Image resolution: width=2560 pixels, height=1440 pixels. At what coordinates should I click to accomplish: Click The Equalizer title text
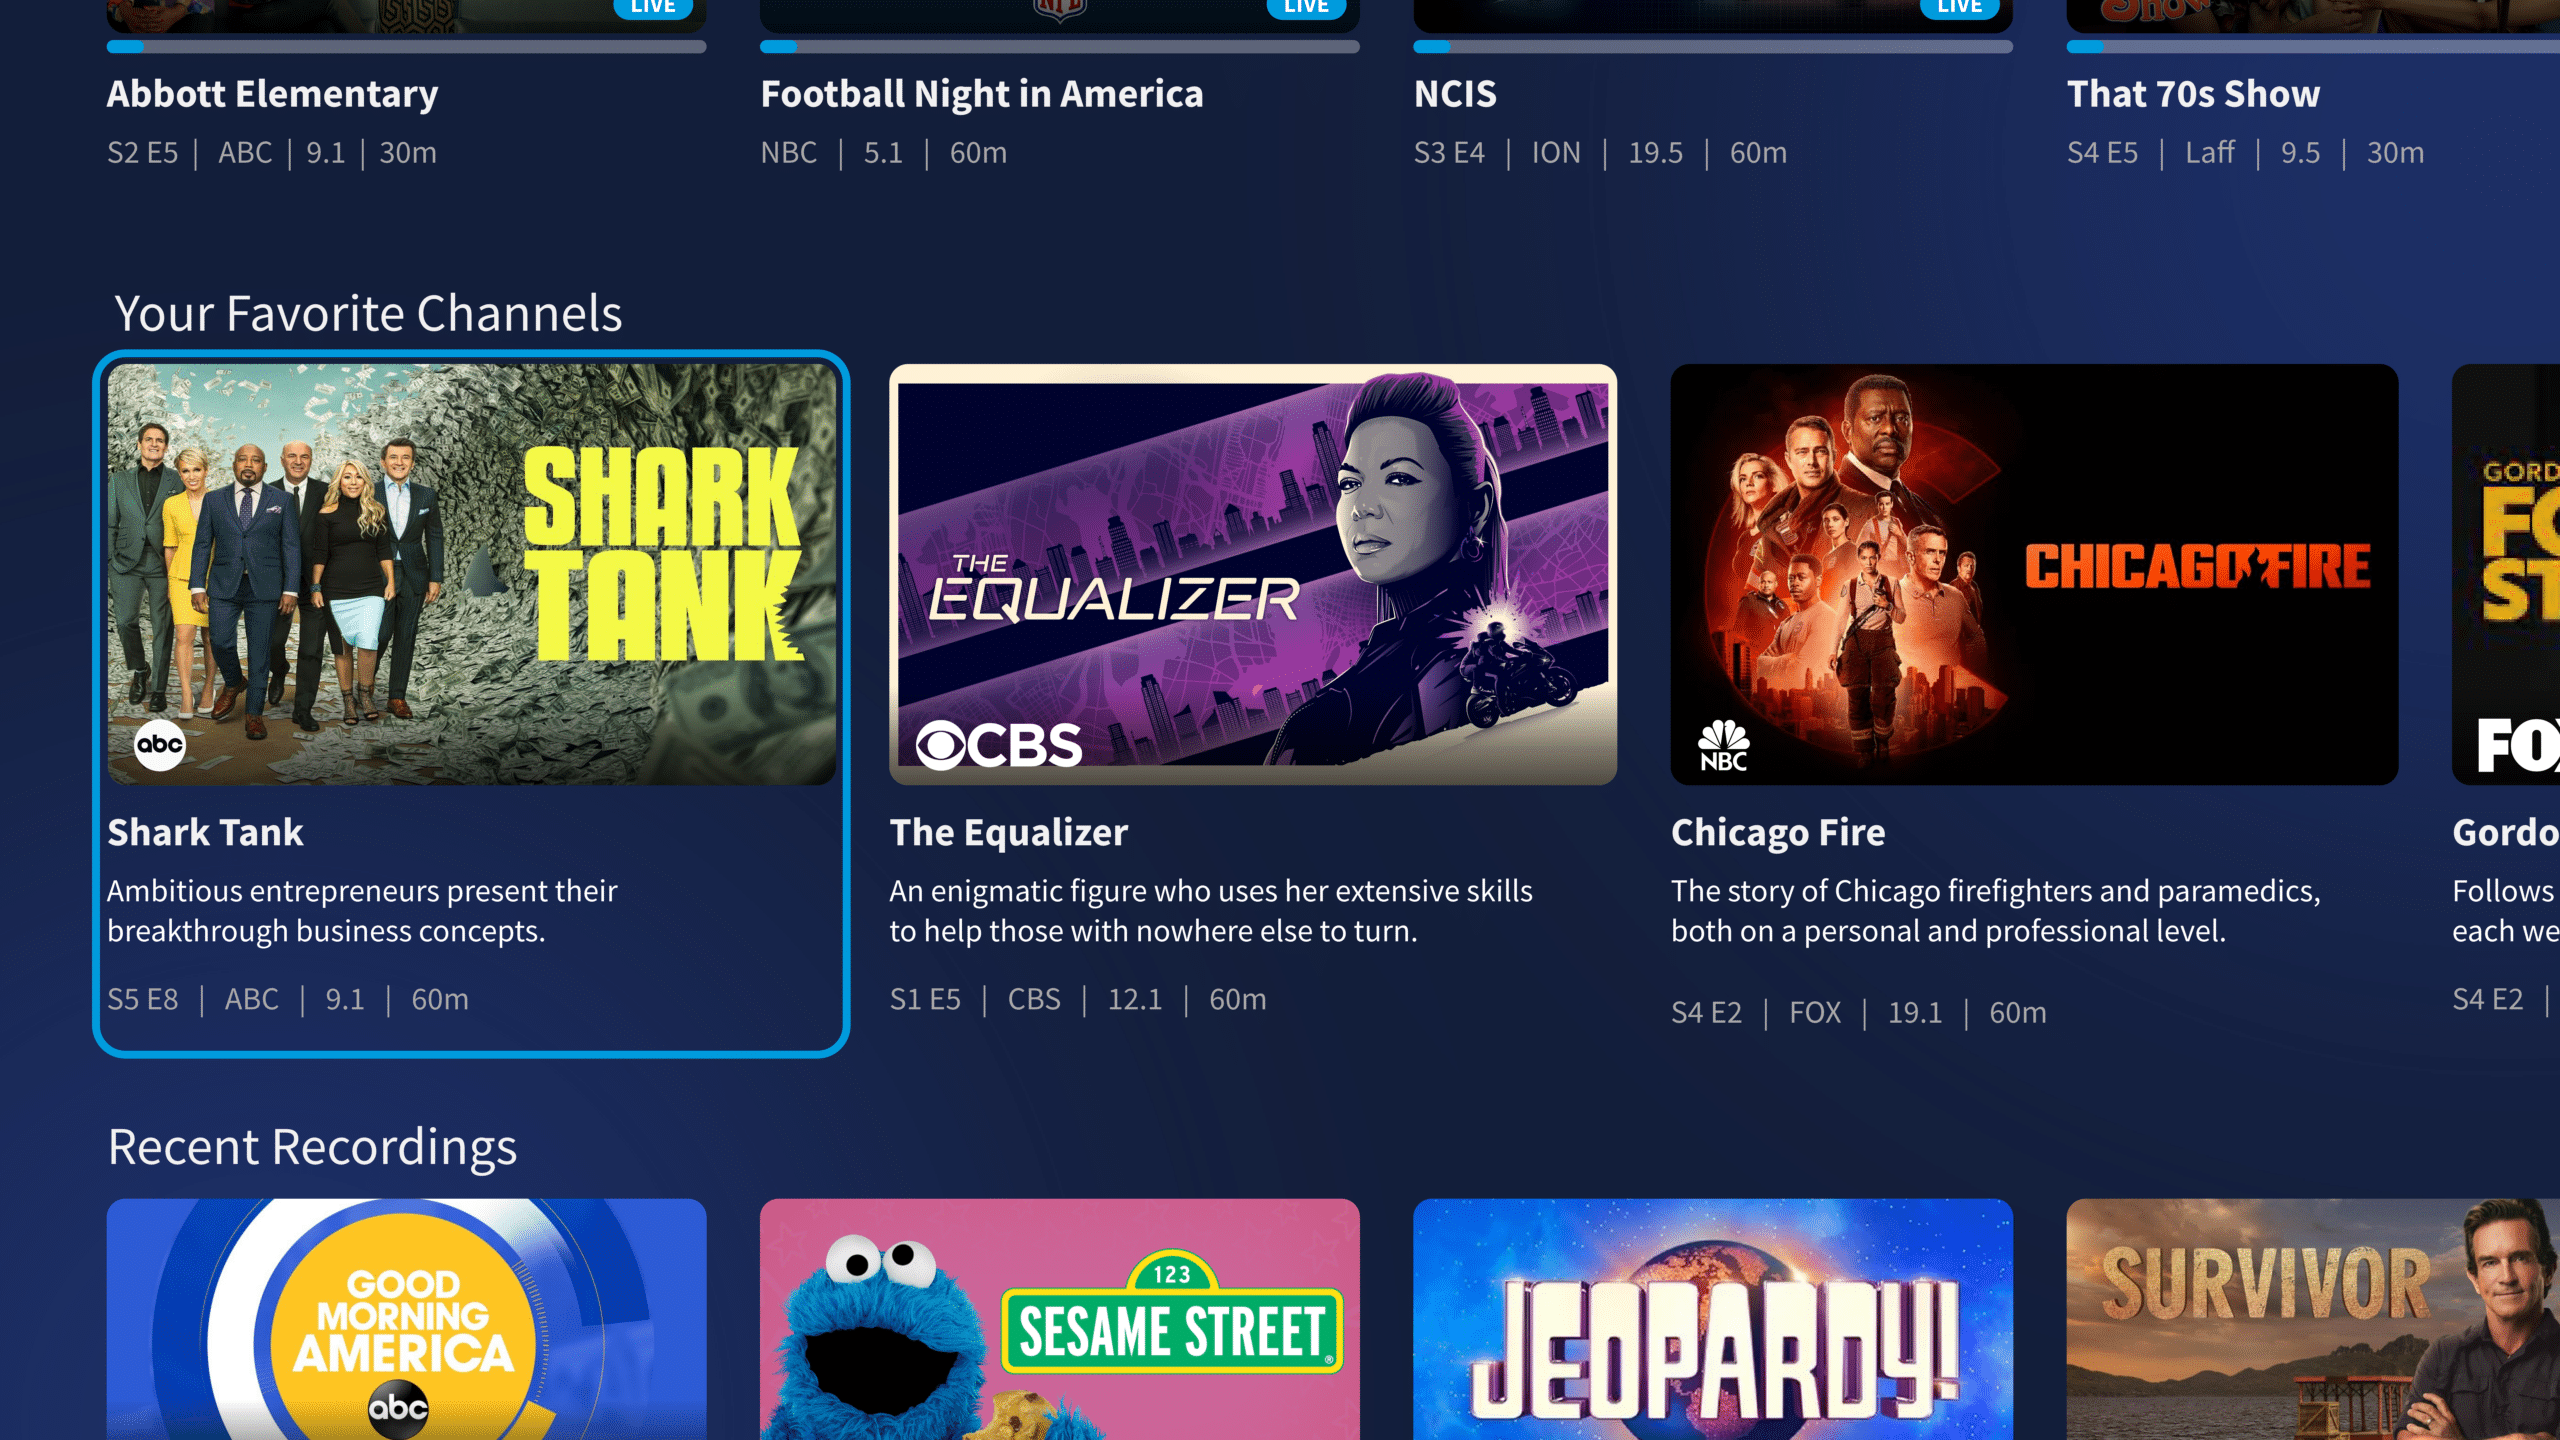tap(1009, 832)
